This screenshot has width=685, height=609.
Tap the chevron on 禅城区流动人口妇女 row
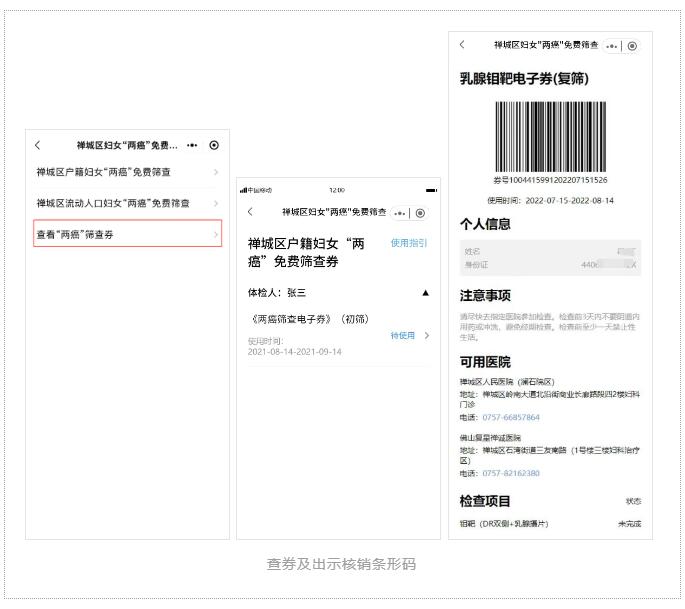point(216,203)
